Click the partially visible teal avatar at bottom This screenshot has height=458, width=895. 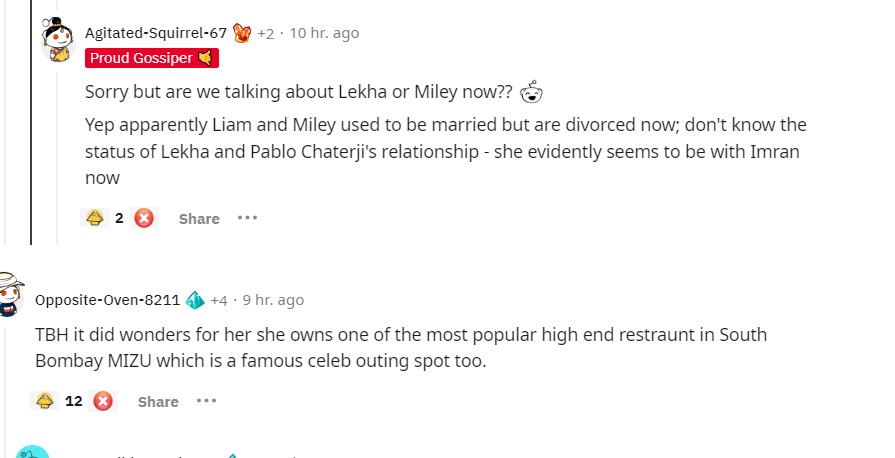(x=32, y=452)
